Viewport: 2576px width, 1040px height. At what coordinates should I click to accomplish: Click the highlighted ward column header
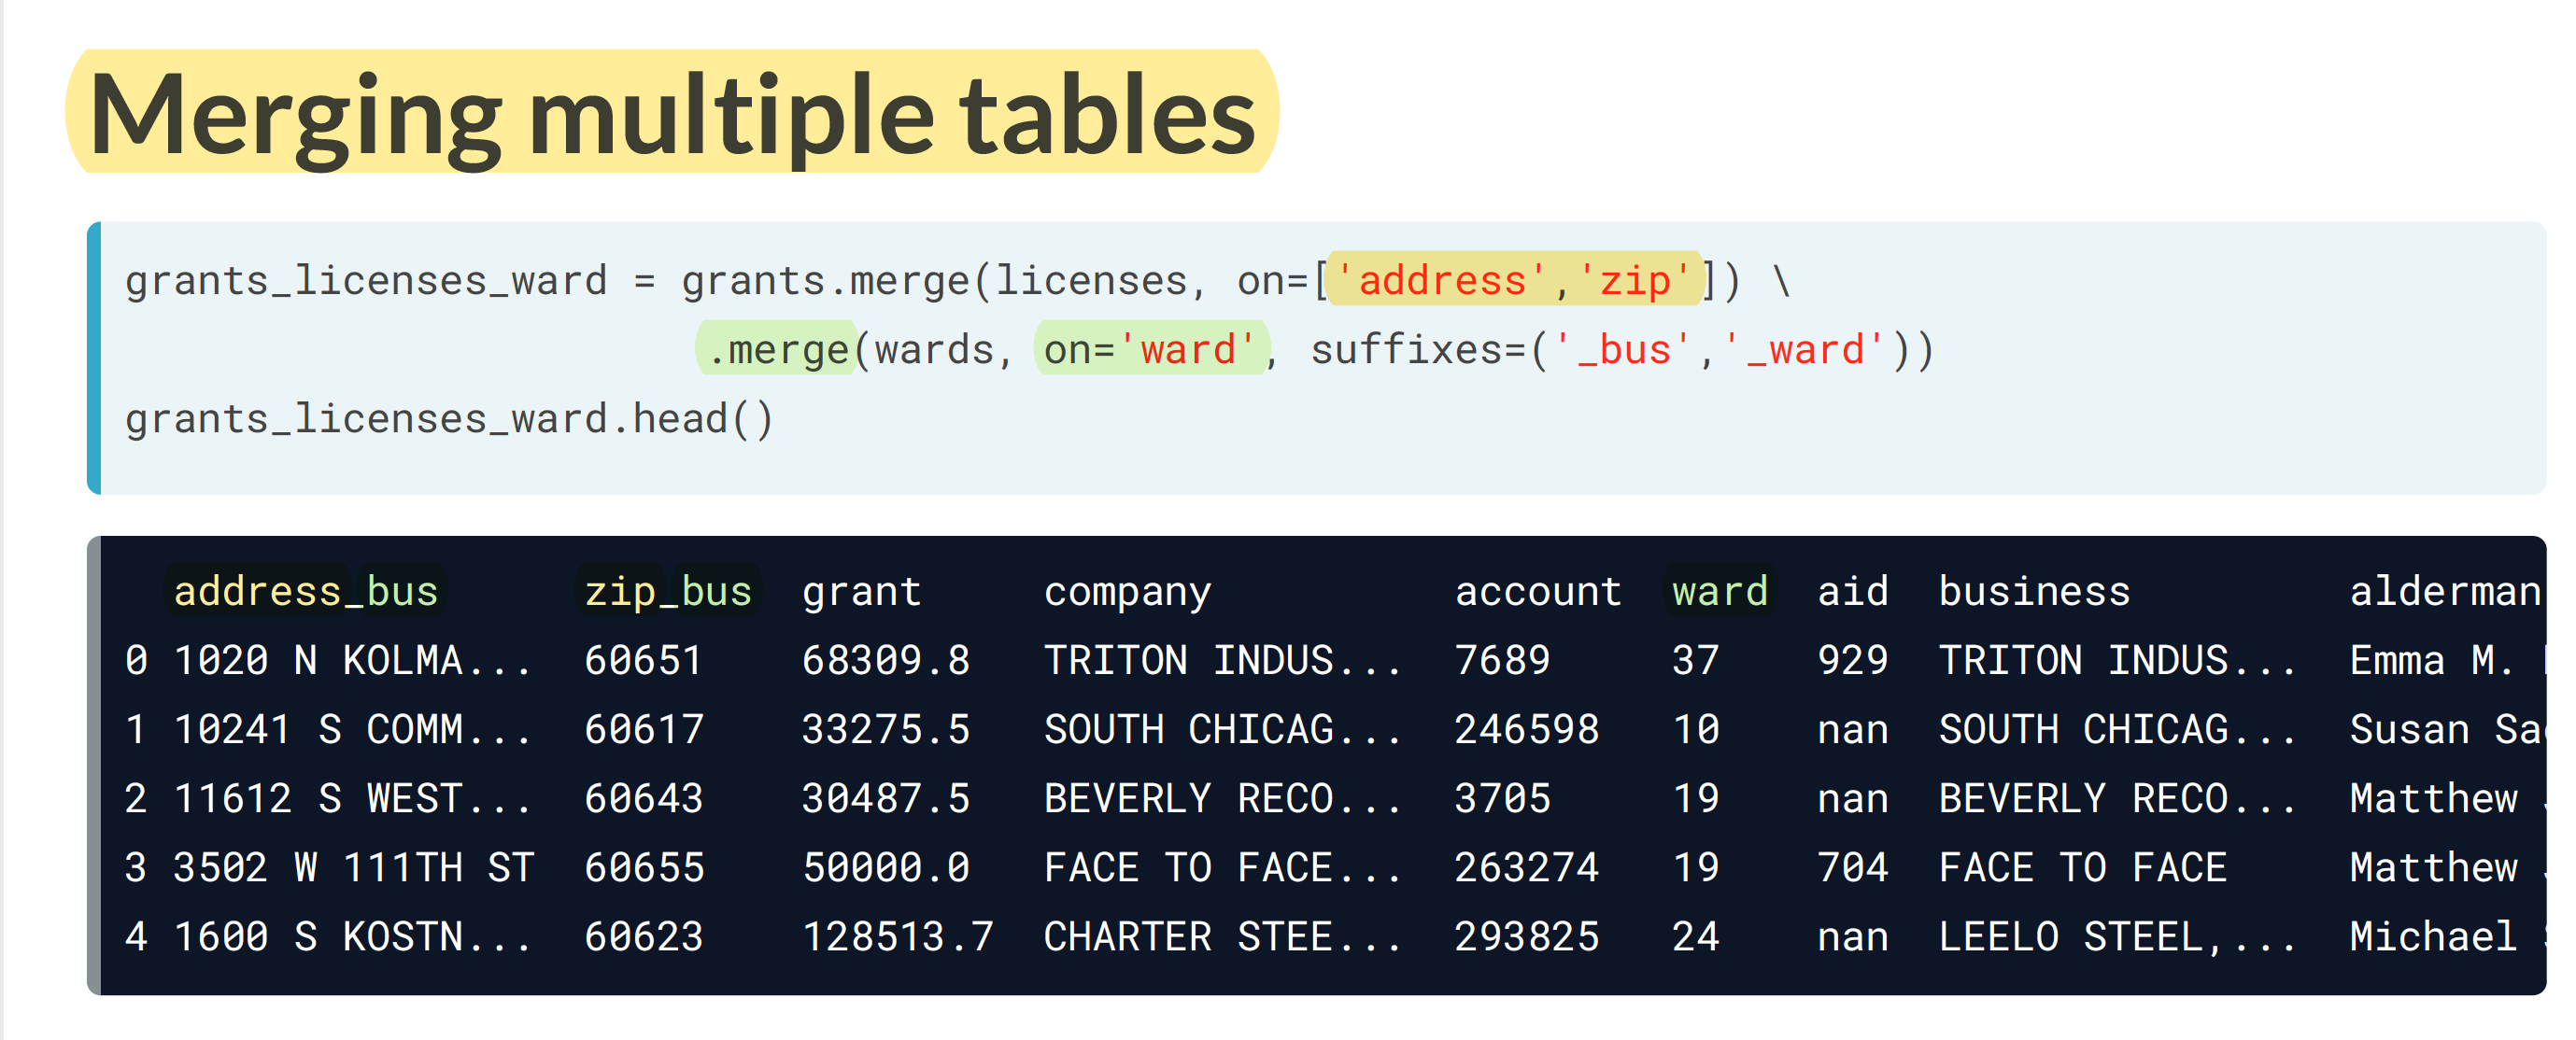pyautogui.click(x=1719, y=591)
